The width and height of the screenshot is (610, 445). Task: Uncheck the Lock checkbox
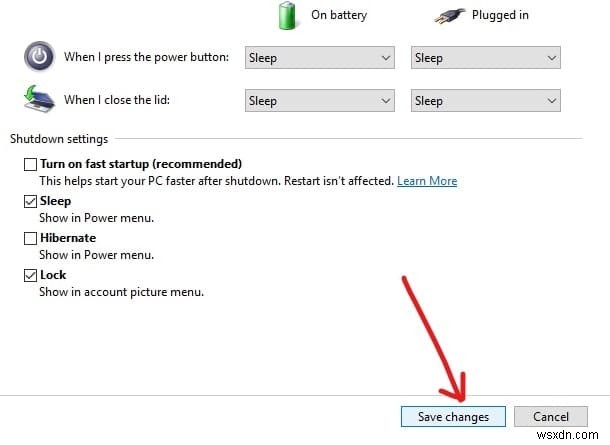tap(31, 275)
